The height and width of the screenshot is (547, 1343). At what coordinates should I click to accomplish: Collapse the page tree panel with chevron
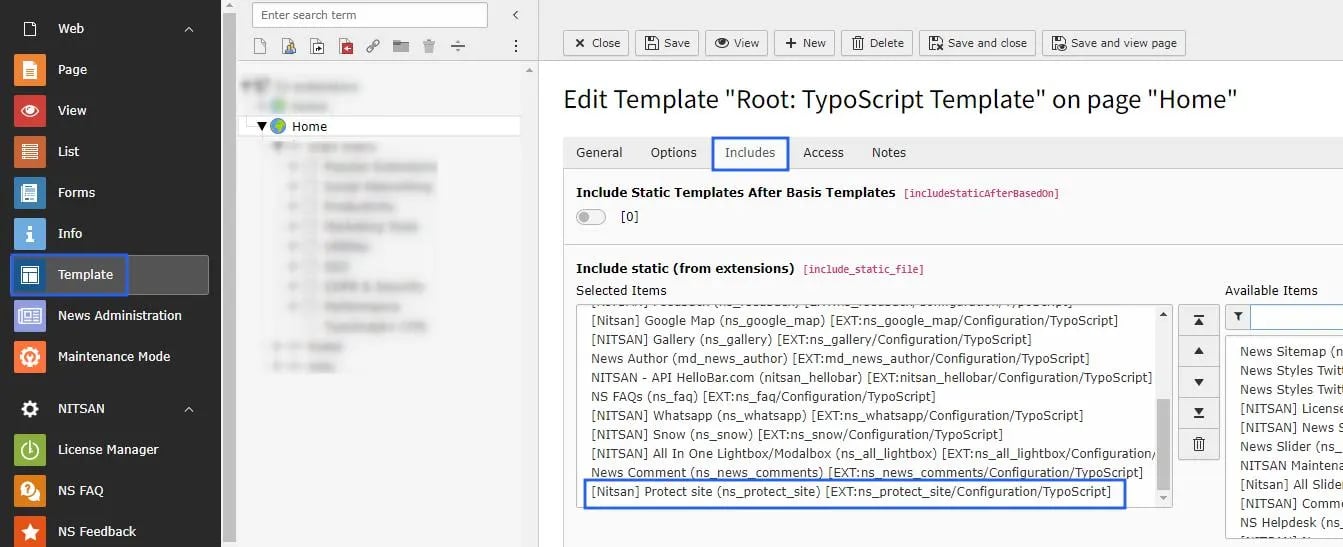pyautogui.click(x=516, y=15)
